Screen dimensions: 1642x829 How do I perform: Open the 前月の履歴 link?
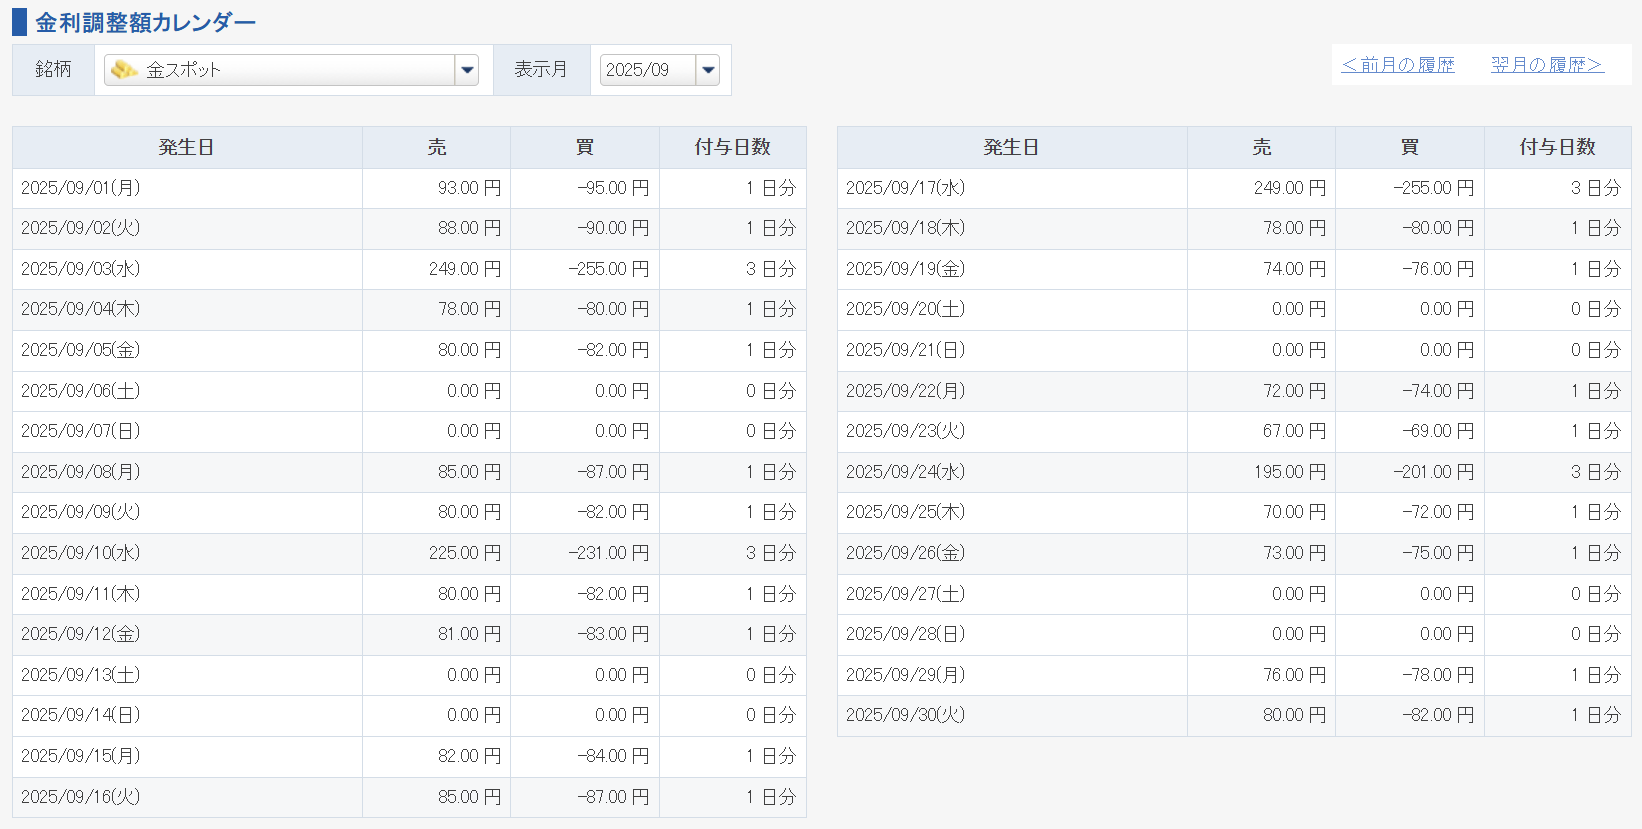coord(1397,65)
